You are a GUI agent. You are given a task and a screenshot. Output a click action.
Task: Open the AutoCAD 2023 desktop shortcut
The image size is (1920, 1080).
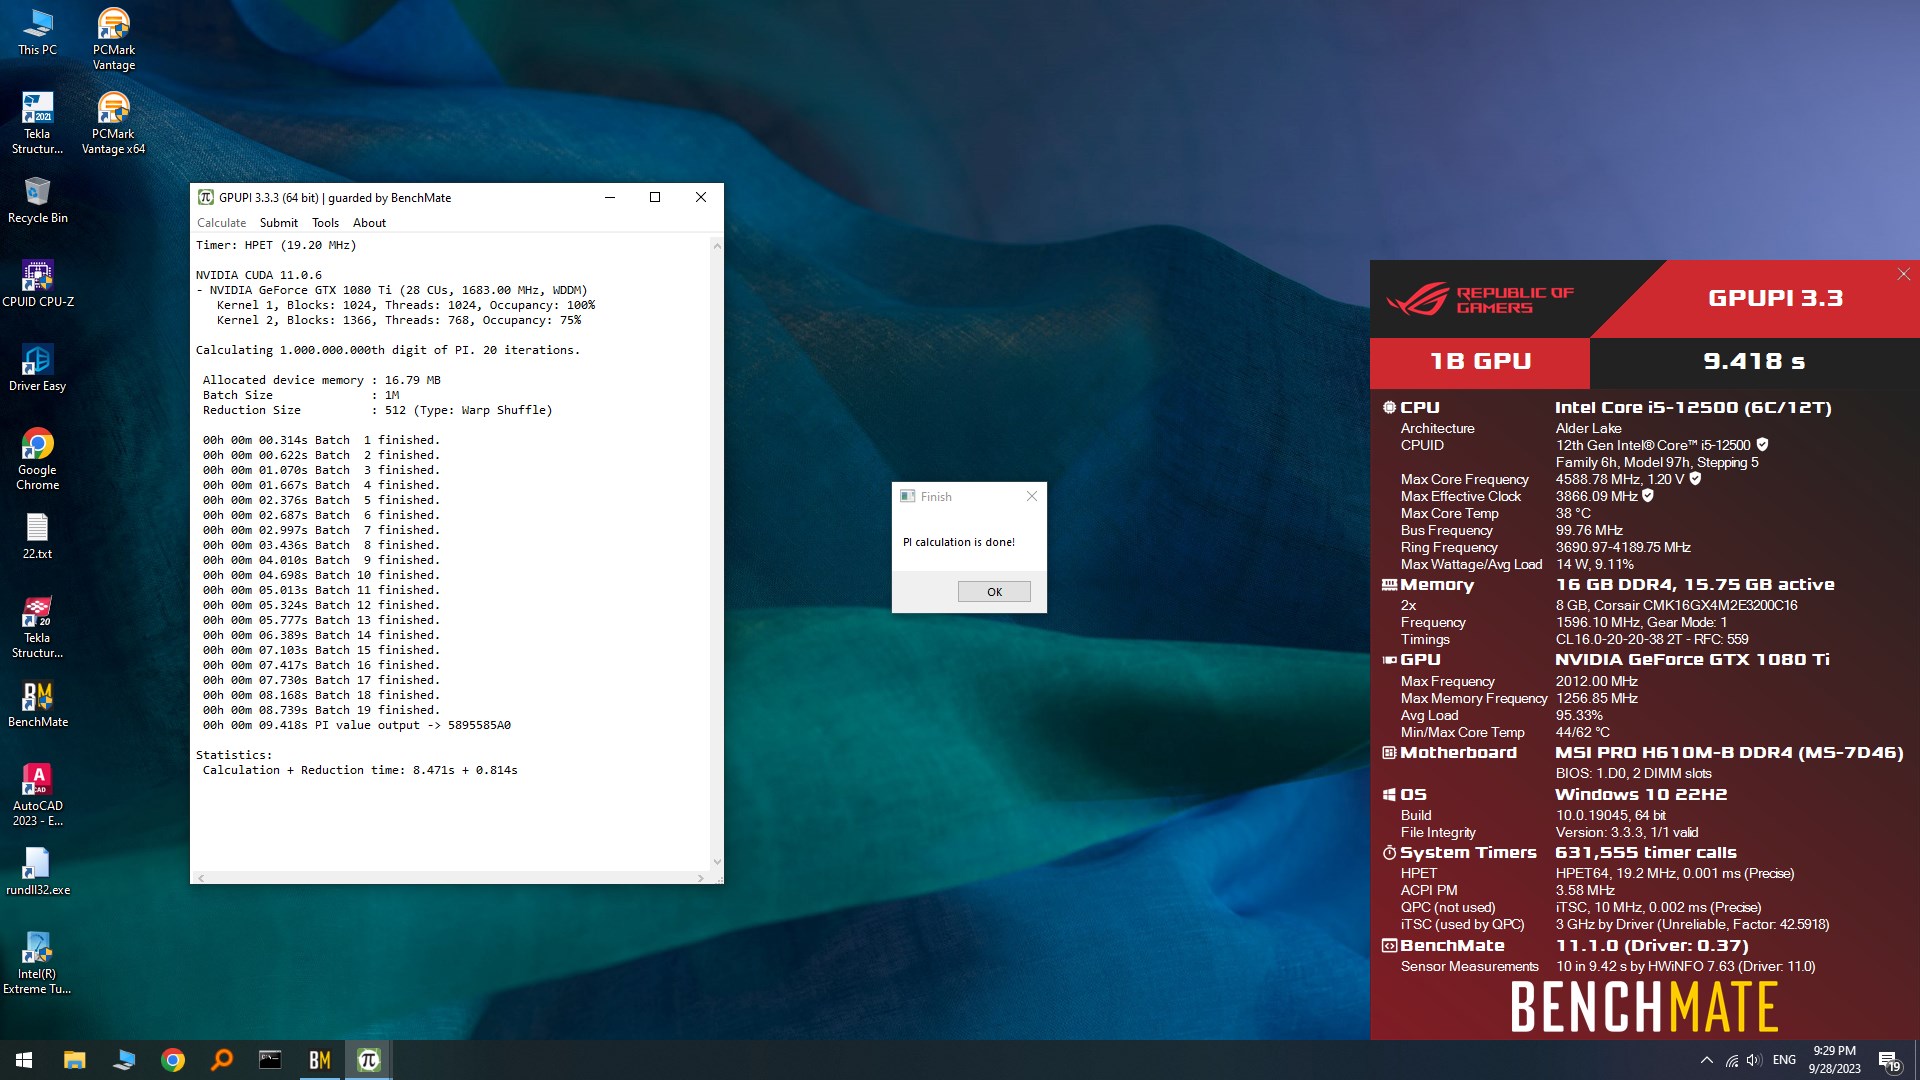click(x=37, y=796)
